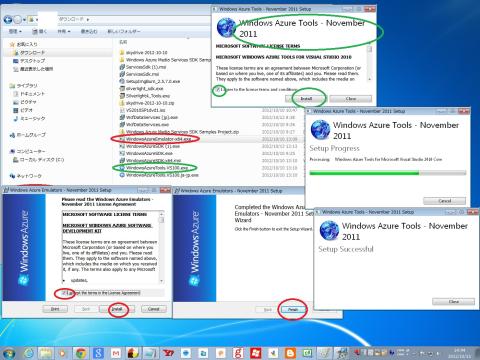Go forward in the Explorer window

17,20
